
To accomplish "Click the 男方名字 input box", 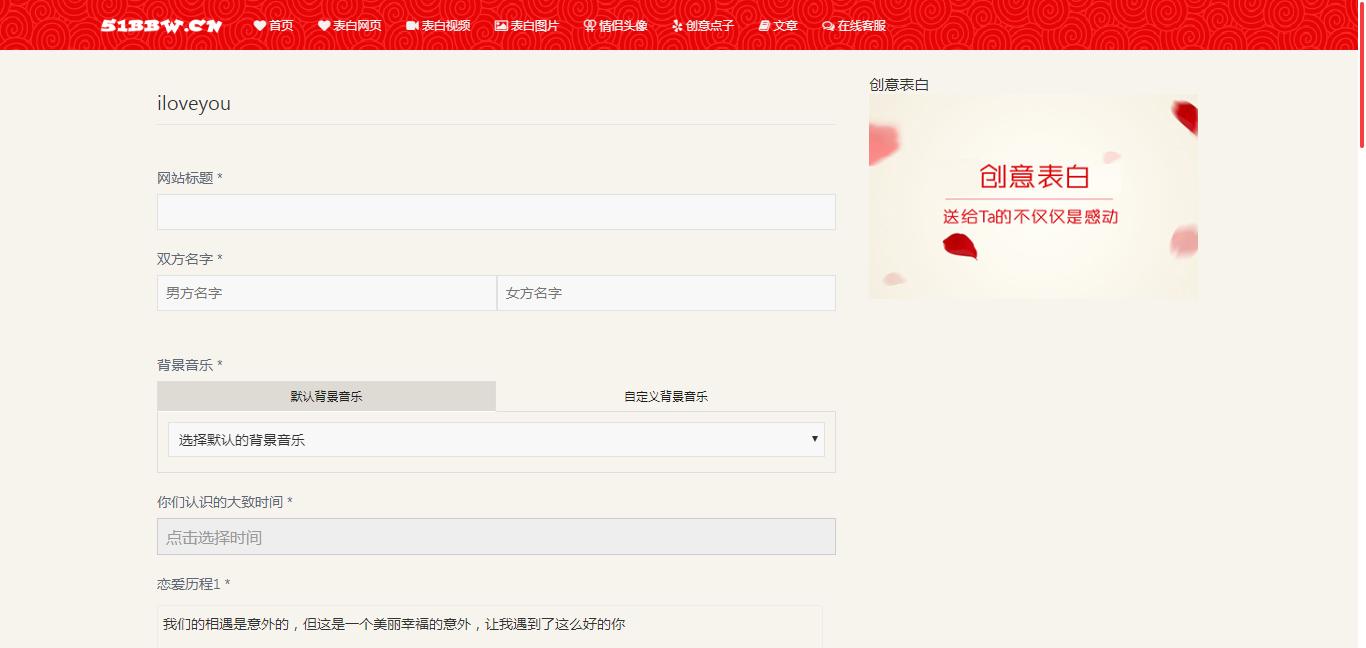I will 326,292.
